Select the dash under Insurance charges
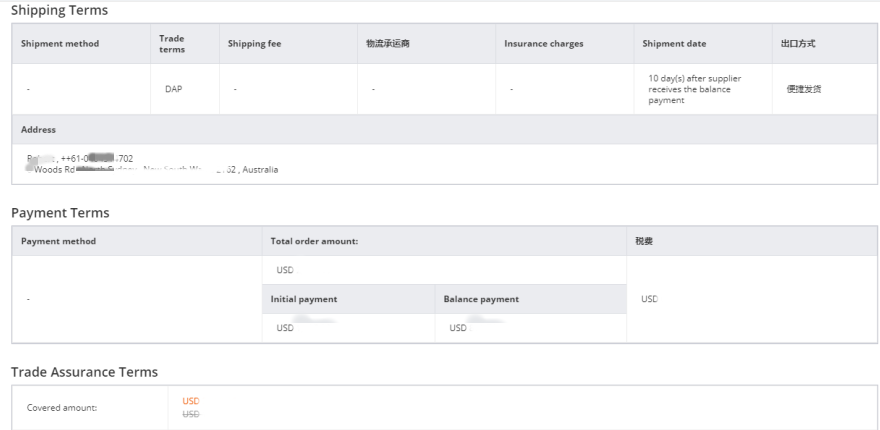Image resolution: width=880 pixels, height=430 pixels. point(511,89)
